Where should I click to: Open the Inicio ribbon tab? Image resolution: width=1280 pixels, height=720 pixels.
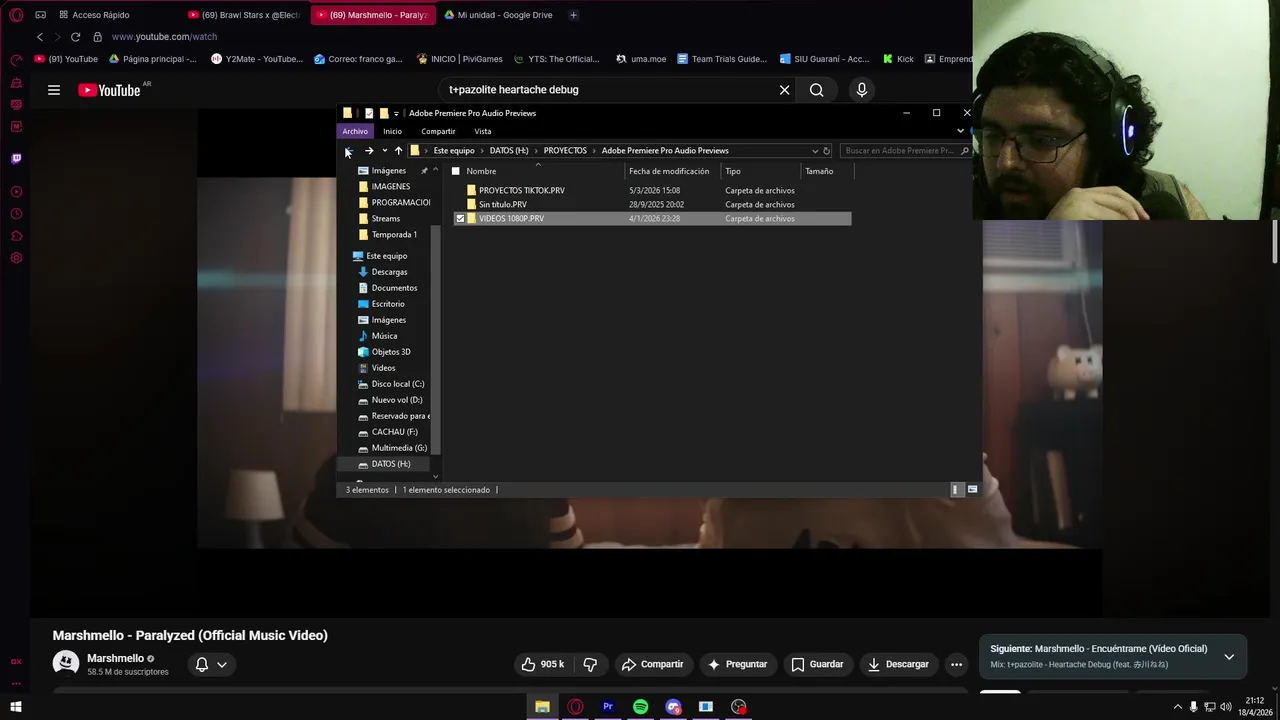pyautogui.click(x=392, y=131)
